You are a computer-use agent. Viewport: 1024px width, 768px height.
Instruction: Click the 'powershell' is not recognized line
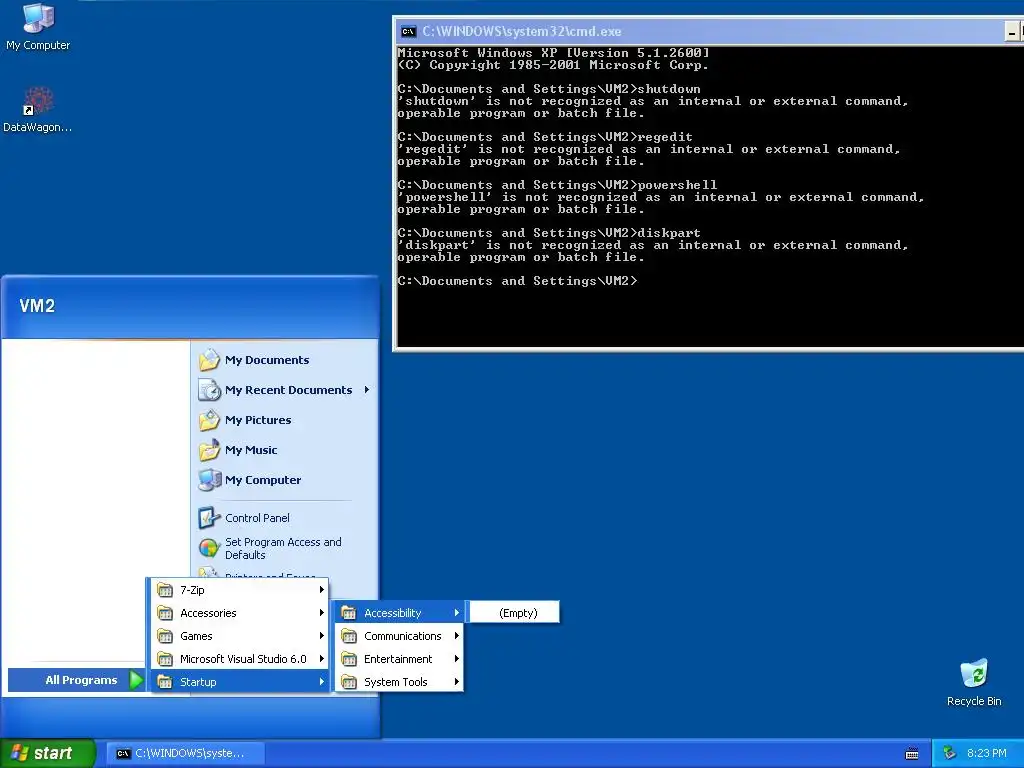click(661, 197)
